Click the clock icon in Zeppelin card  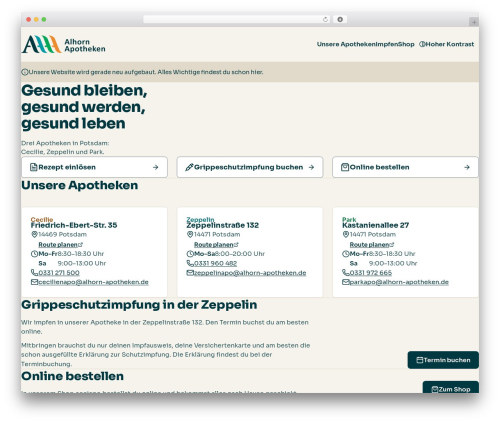tap(190, 254)
